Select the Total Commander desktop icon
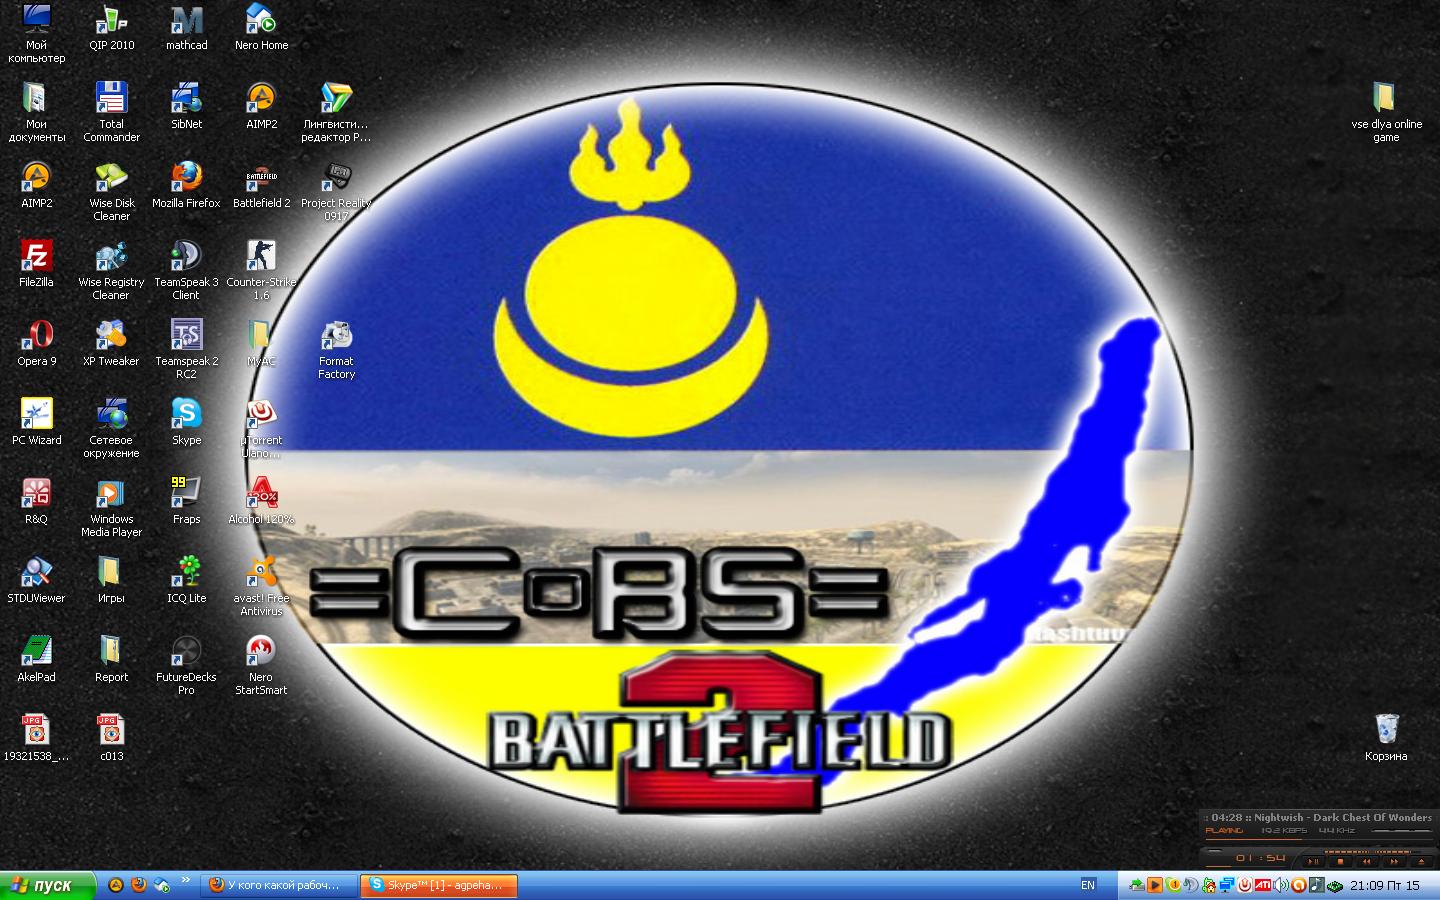Viewport: 1440px width, 900px height. coord(111,112)
